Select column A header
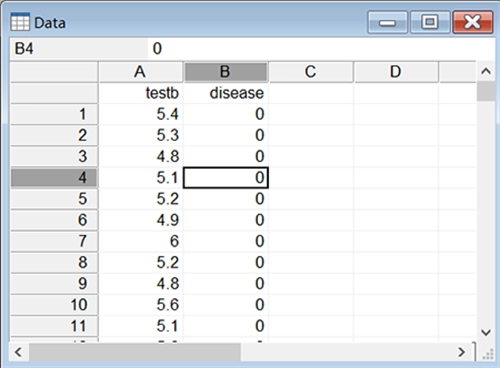The width and height of the screenshot is (500, 368). click(141, 72)
